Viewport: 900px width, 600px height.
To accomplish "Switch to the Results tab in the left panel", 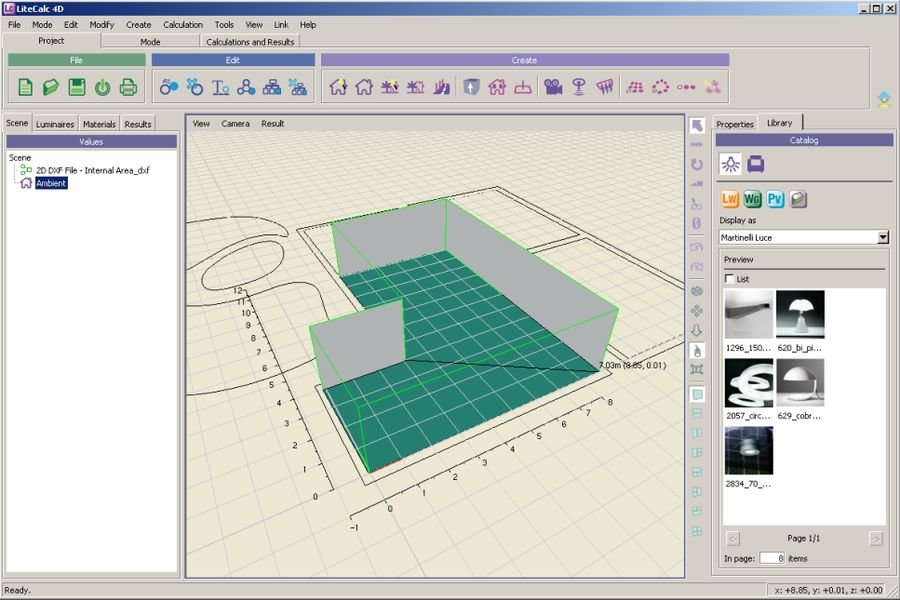I will (x=138, y=124).
